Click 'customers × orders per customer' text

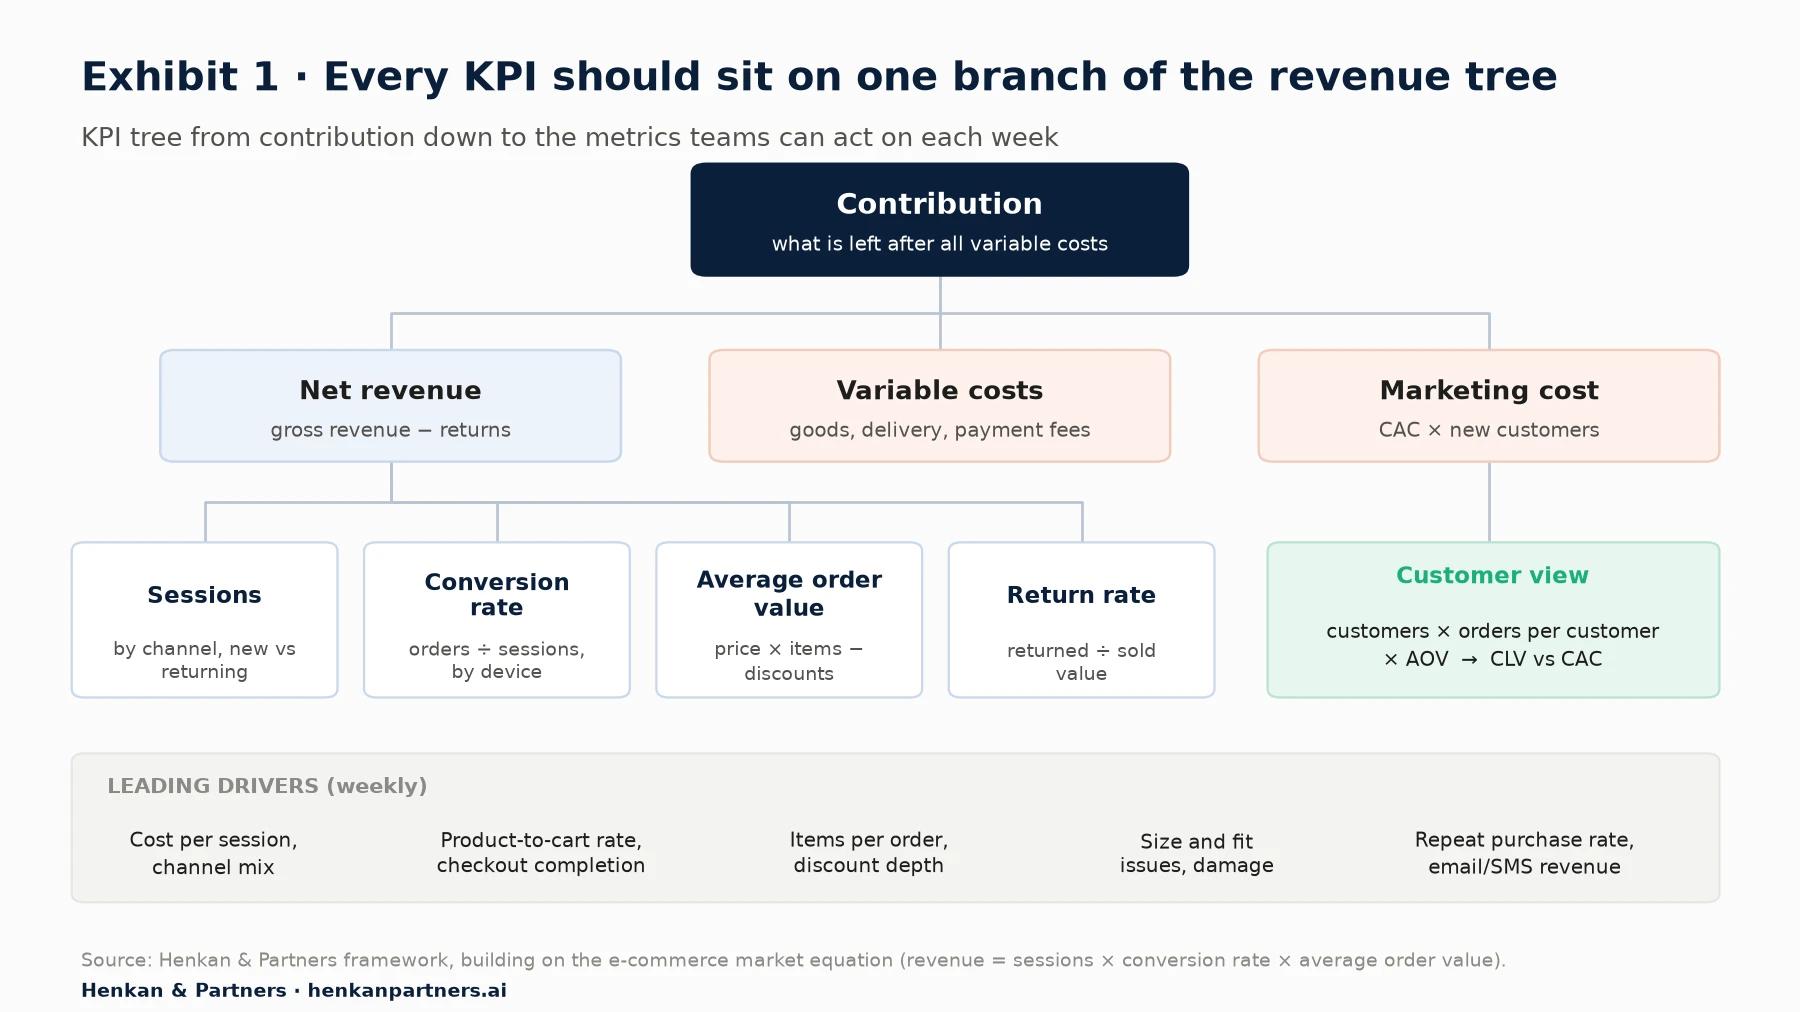(1493, 631)
